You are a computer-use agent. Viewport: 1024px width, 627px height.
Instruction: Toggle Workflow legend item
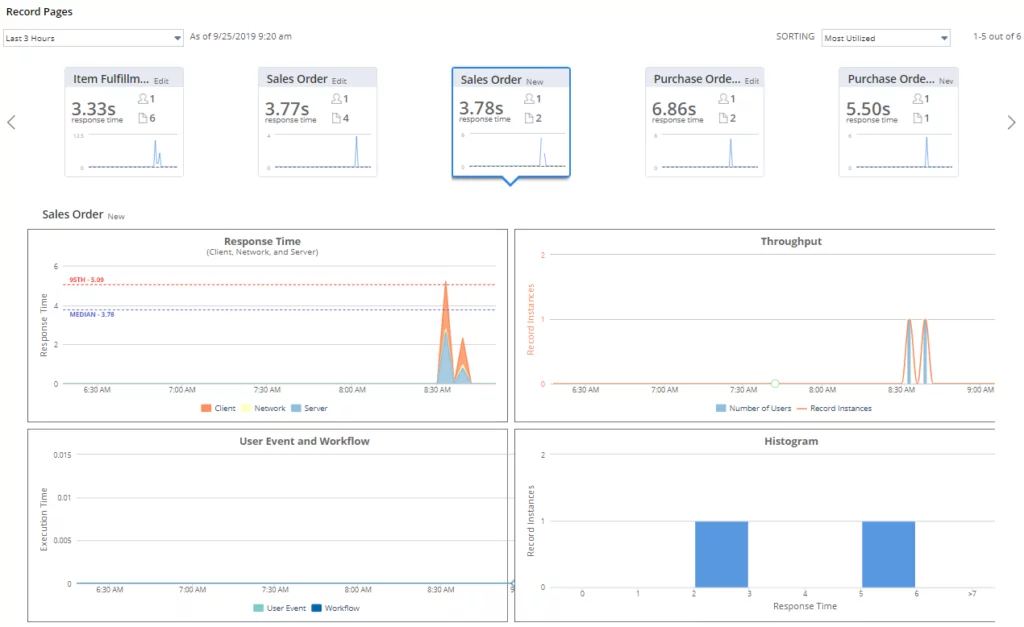pyautogui.click(x=336, y=608)
